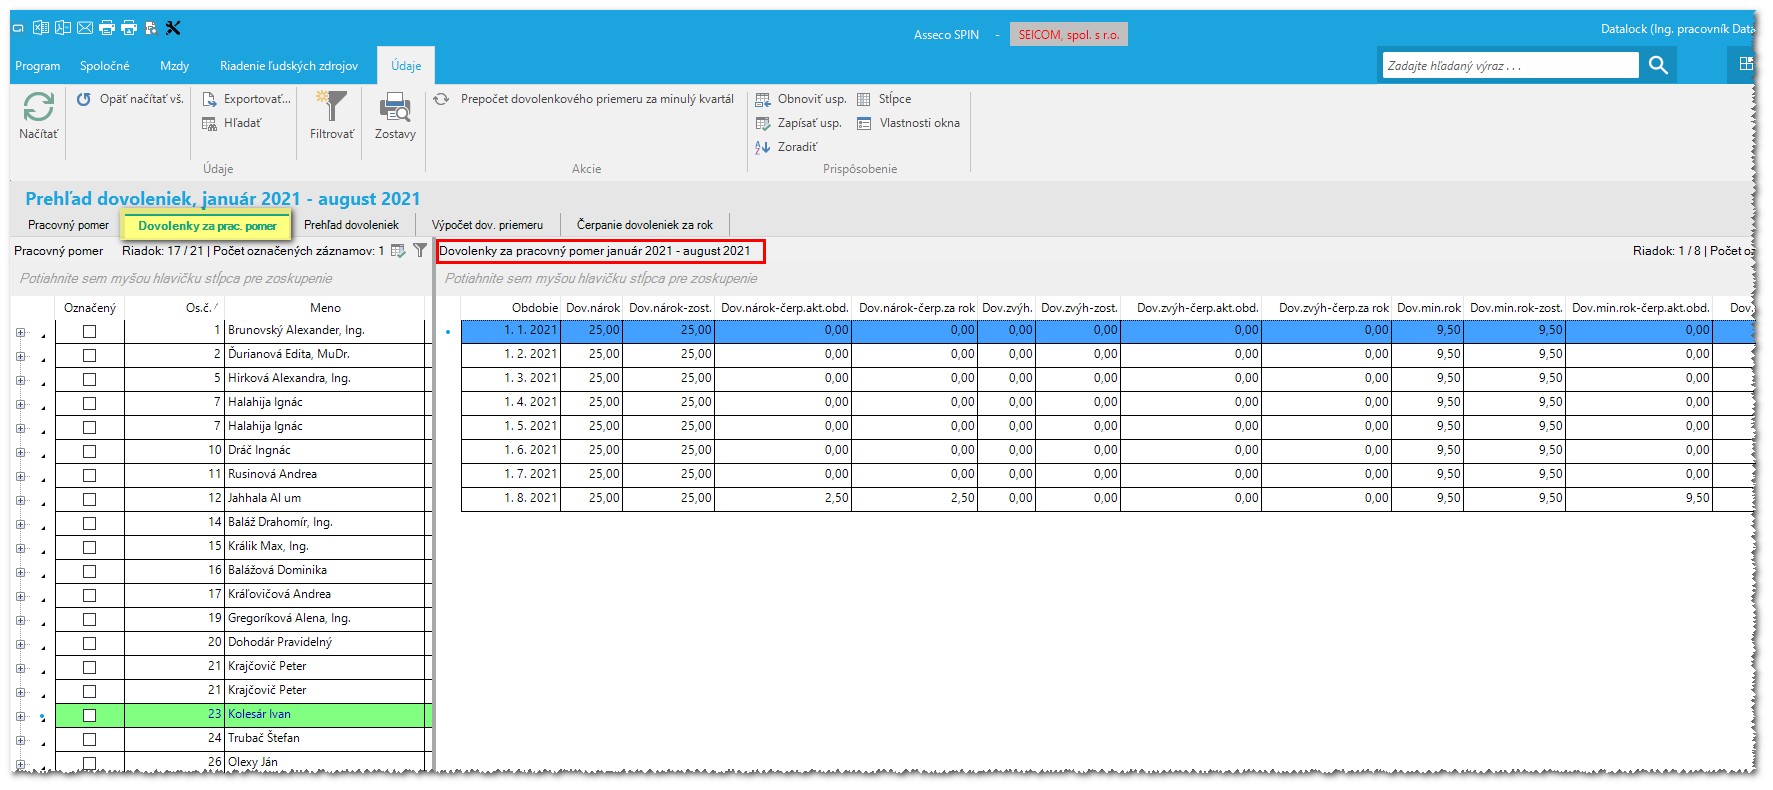The width and height of the screenshot is (1773, 790).
Task: Click the funnel icon in Pracovný pomer panel header
Action: 420,251
